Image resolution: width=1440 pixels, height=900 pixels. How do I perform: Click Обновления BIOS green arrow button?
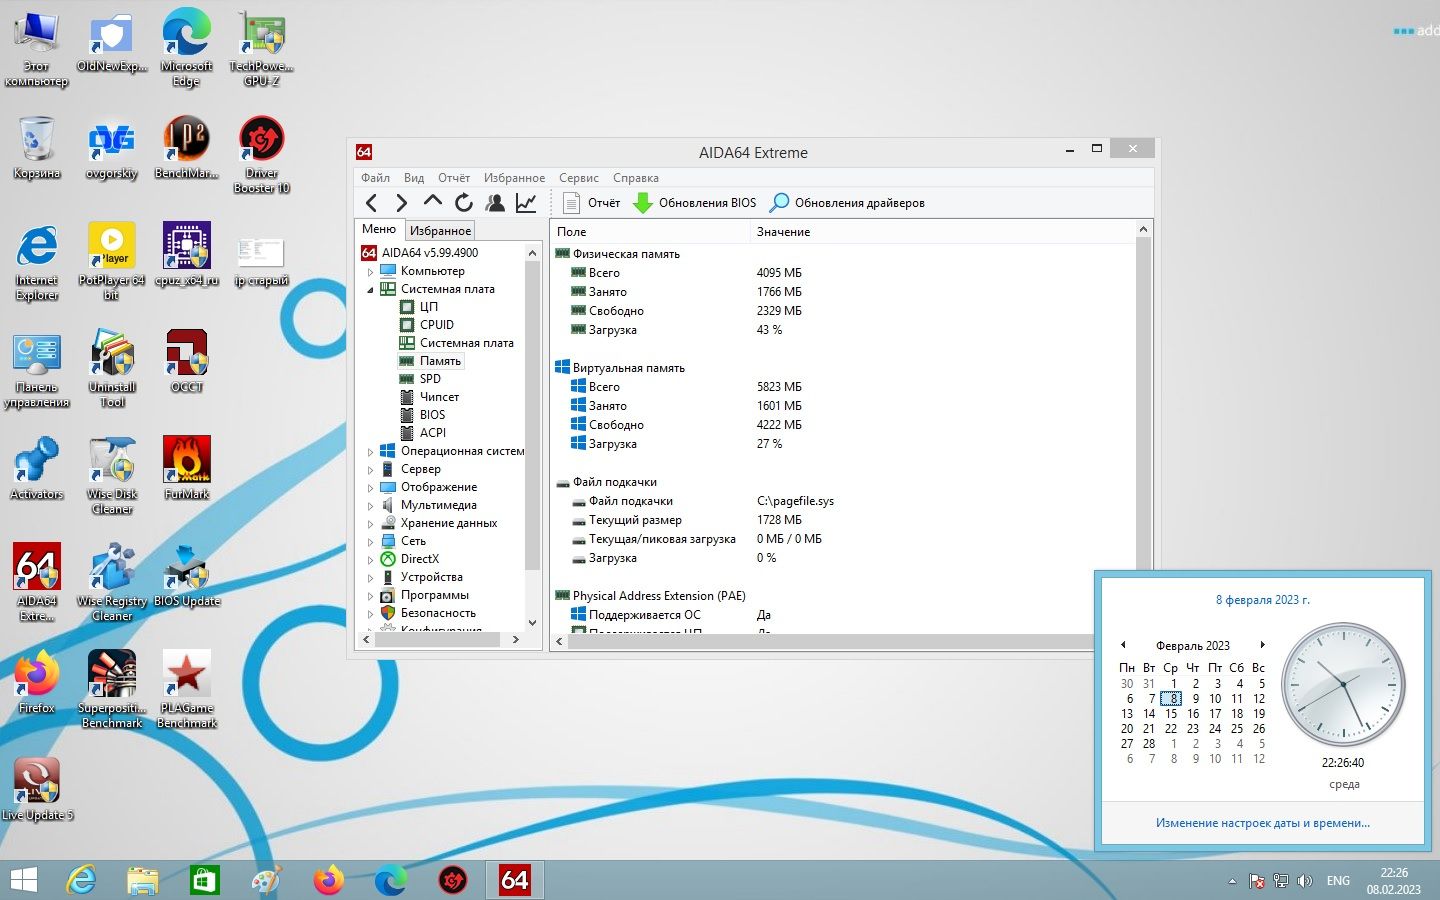pyautogui.click(x=695, y=203)
